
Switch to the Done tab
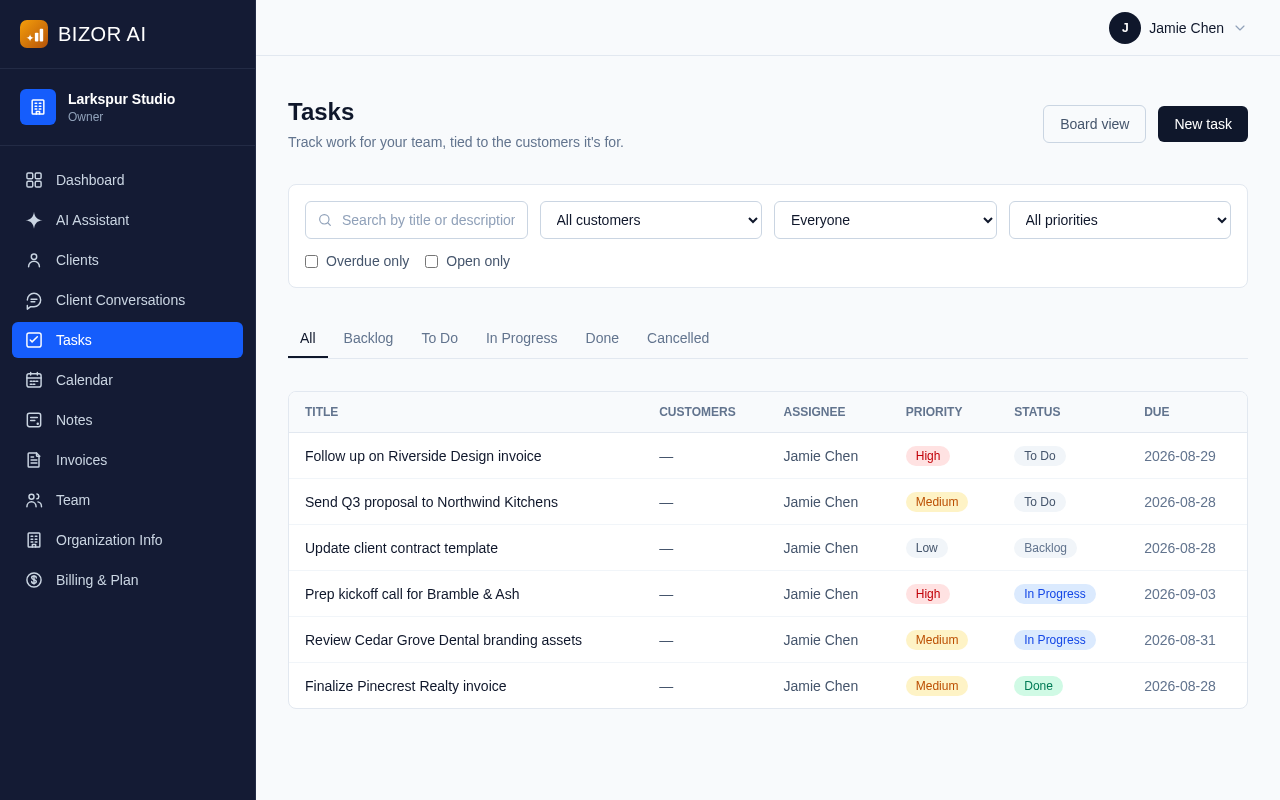tap(602, 338)
